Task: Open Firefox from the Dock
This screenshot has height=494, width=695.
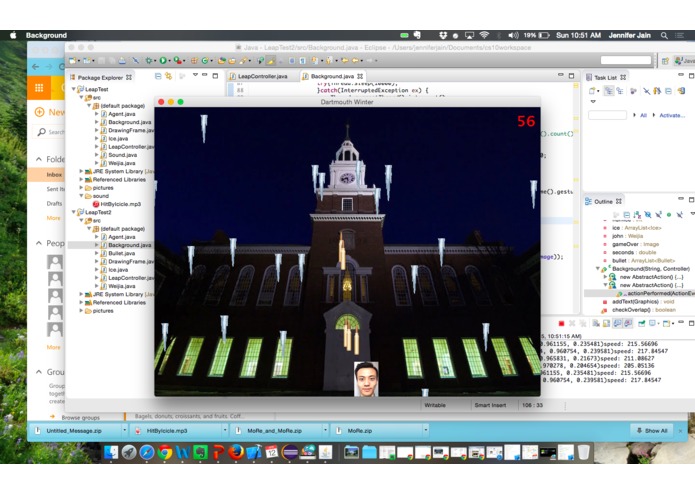Action: coord(236,452)
